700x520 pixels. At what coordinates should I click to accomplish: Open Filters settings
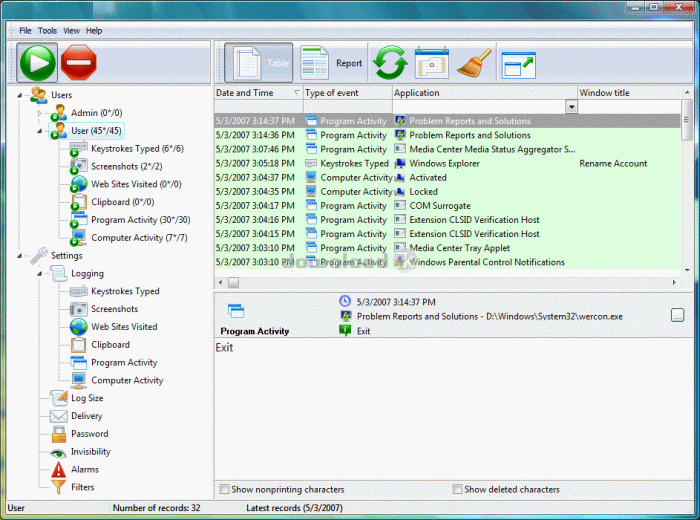(83, 487)
